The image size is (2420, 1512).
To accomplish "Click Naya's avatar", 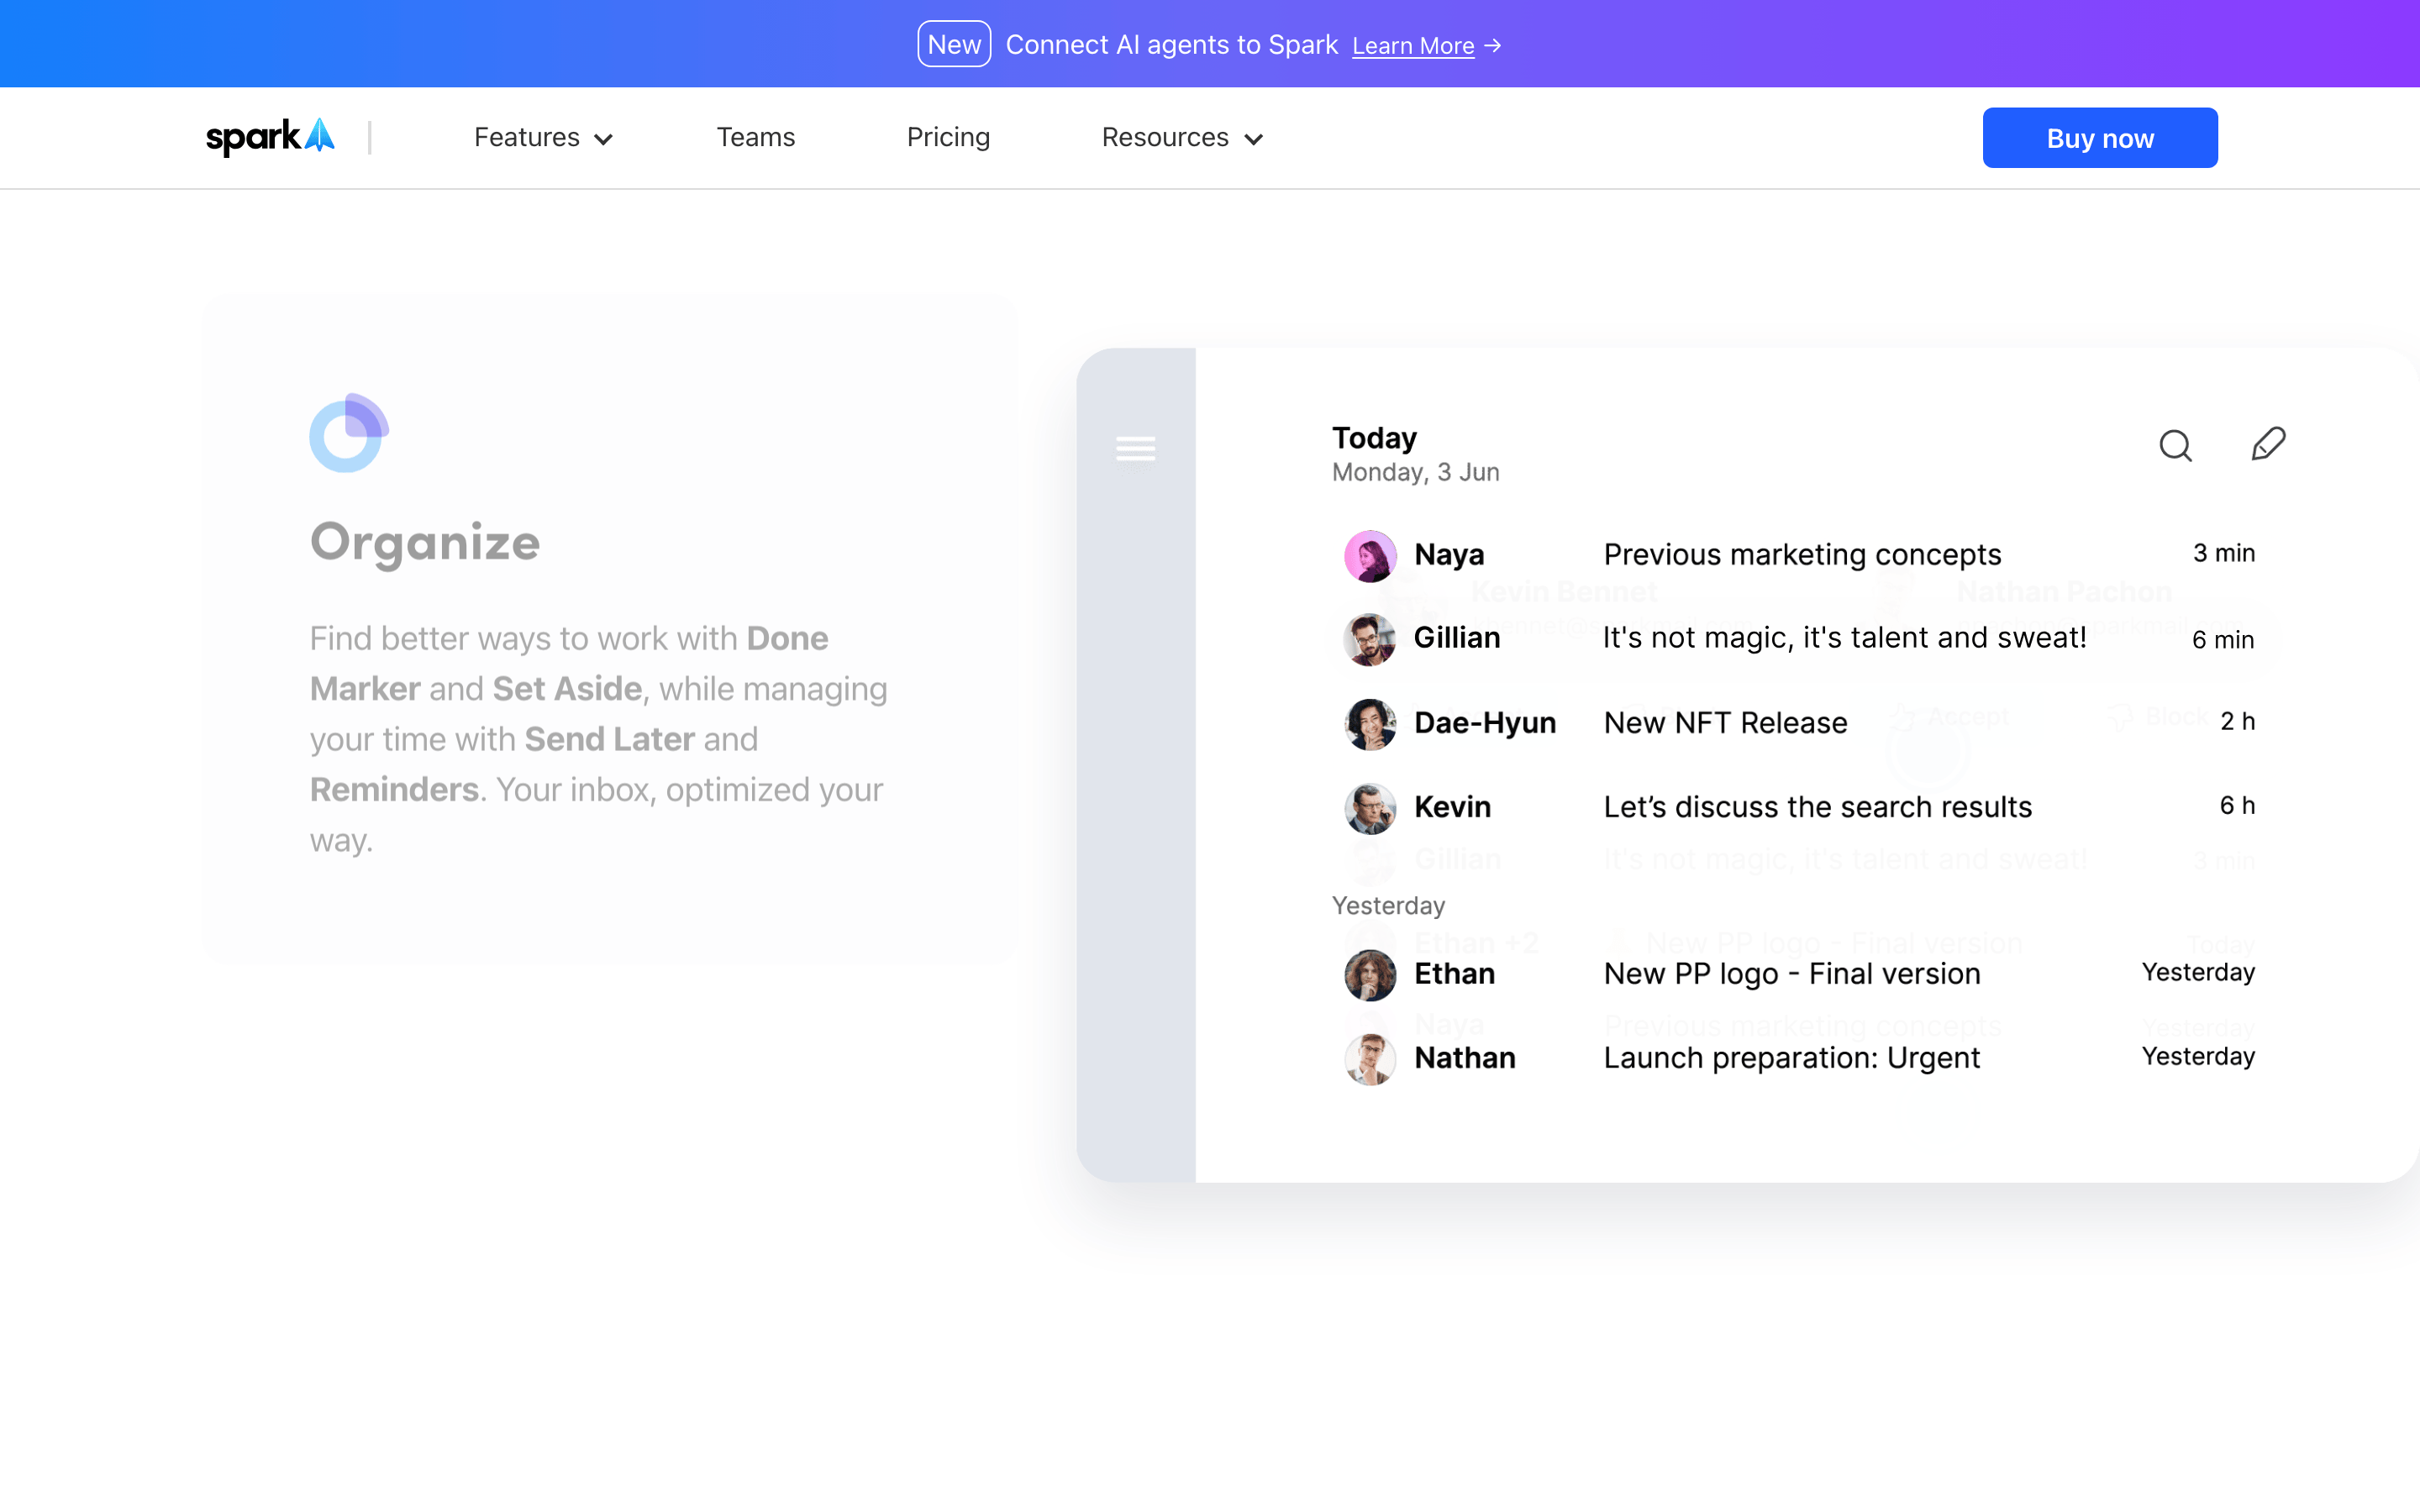I will [x=1370, y=556].
